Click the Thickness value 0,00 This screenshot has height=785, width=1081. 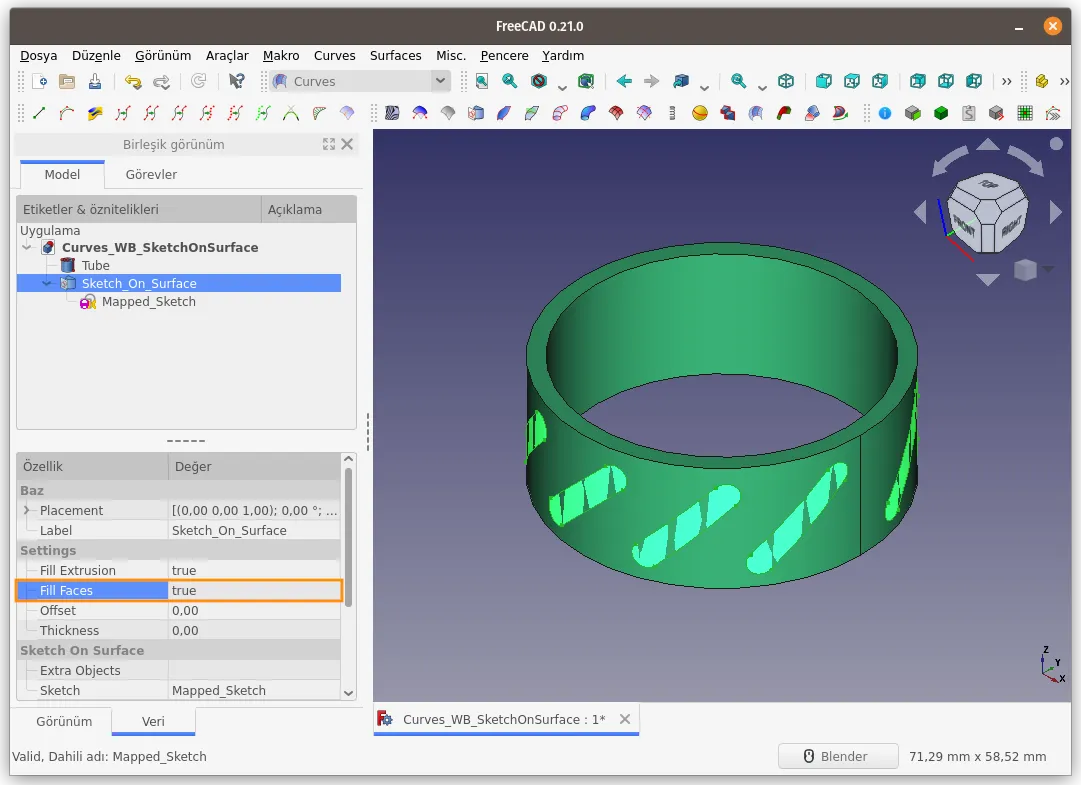(x=254, y=630)
